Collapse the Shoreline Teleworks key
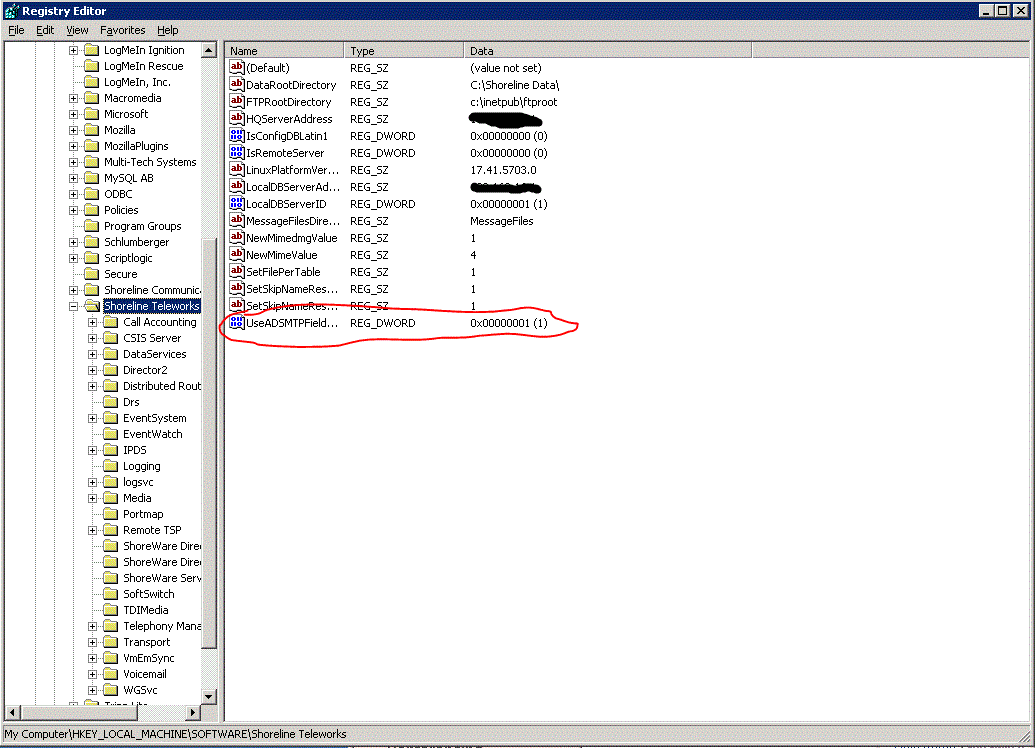Screen dimensions: 1035x748 click(74, 306)
